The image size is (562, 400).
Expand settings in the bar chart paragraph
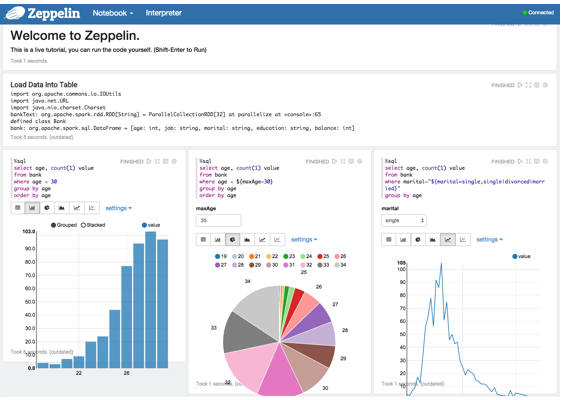[x=119, y=208]
